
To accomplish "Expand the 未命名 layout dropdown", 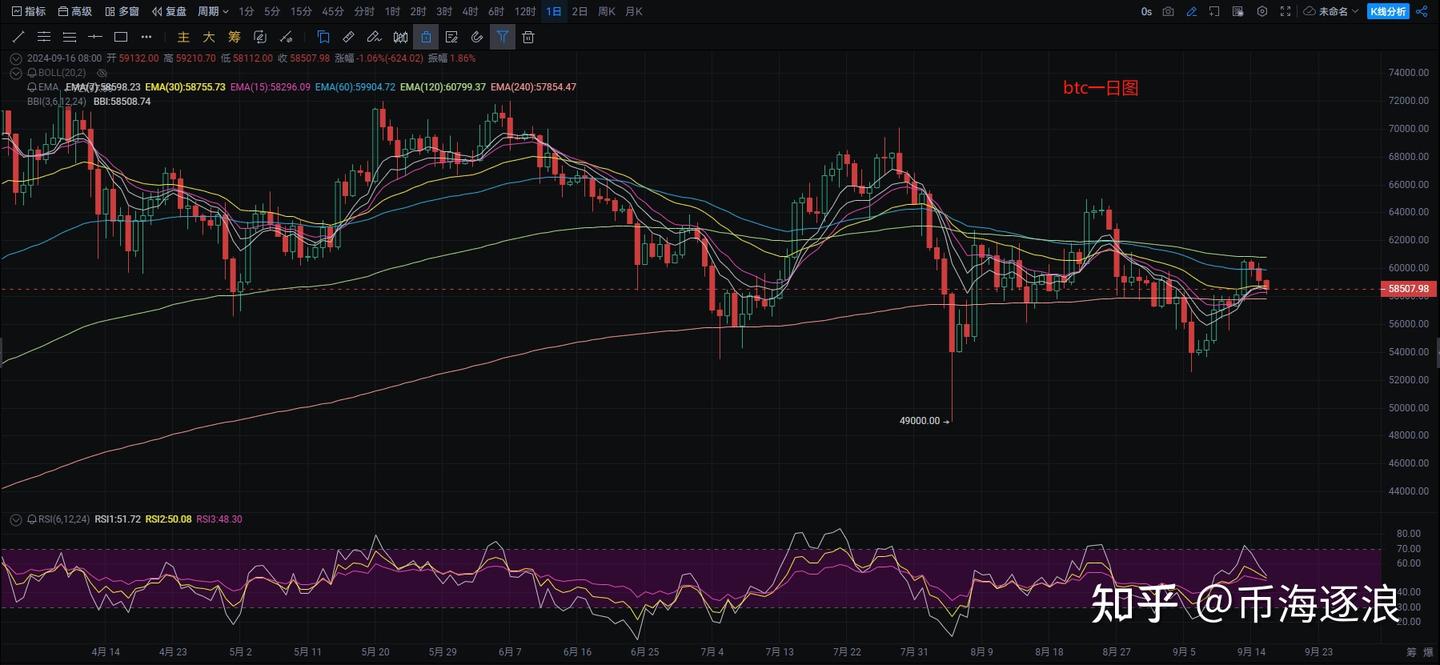I will coord(1332,11).
